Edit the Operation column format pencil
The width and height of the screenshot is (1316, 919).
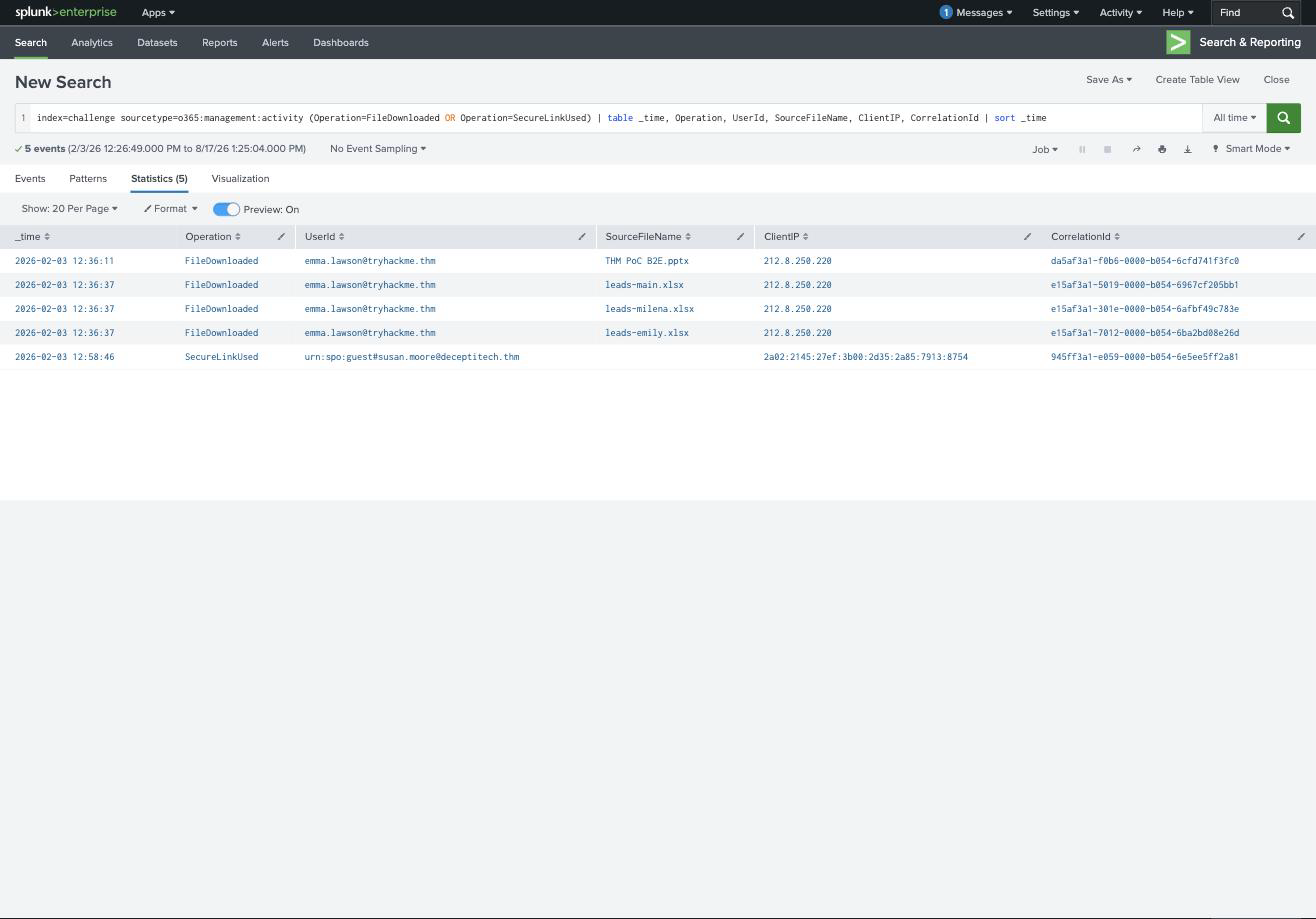pyautogui.click(x=281, y=237)
